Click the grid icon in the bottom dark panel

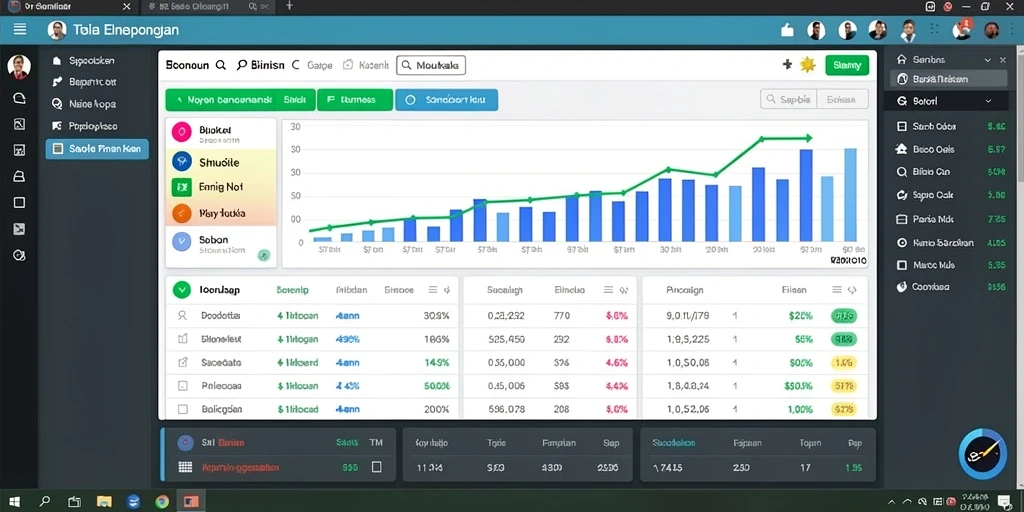pyautogui.click(x=185, y=467)
